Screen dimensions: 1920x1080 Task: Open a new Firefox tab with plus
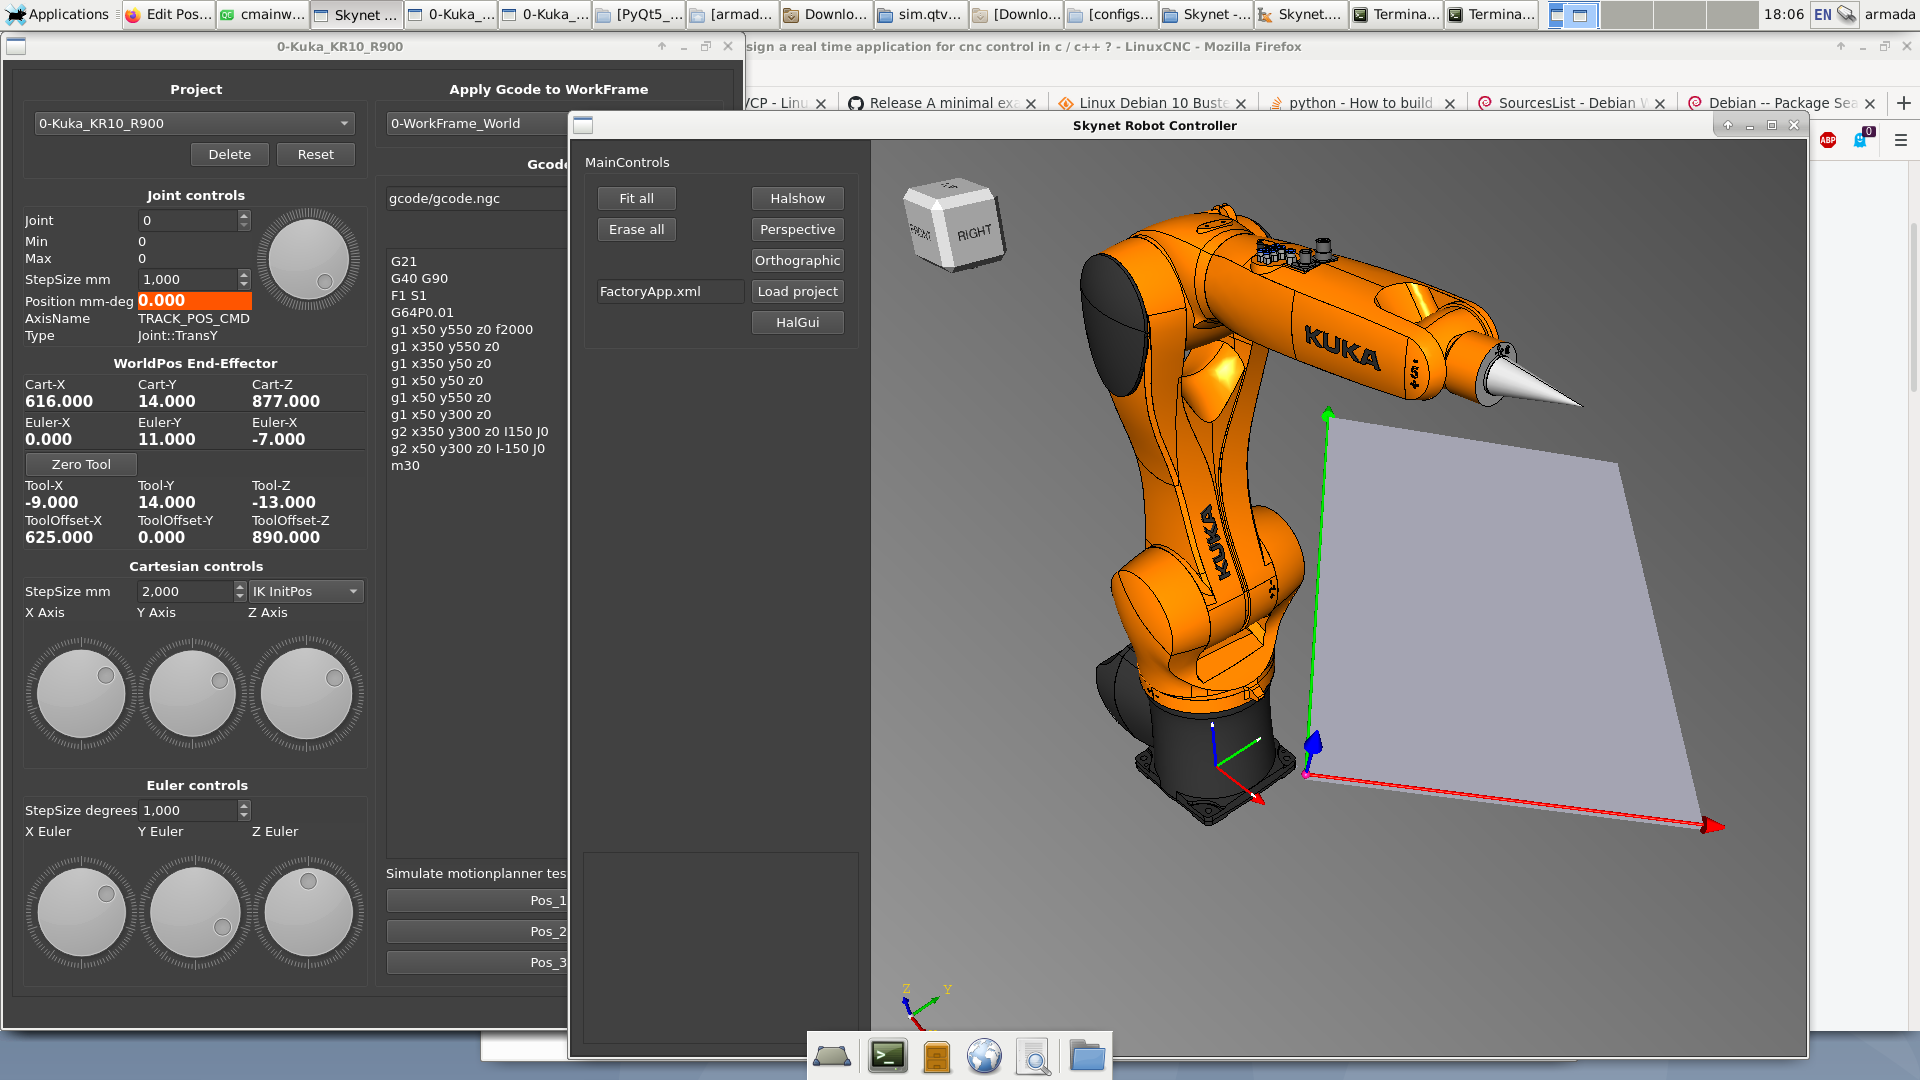tap(1904, 103)
